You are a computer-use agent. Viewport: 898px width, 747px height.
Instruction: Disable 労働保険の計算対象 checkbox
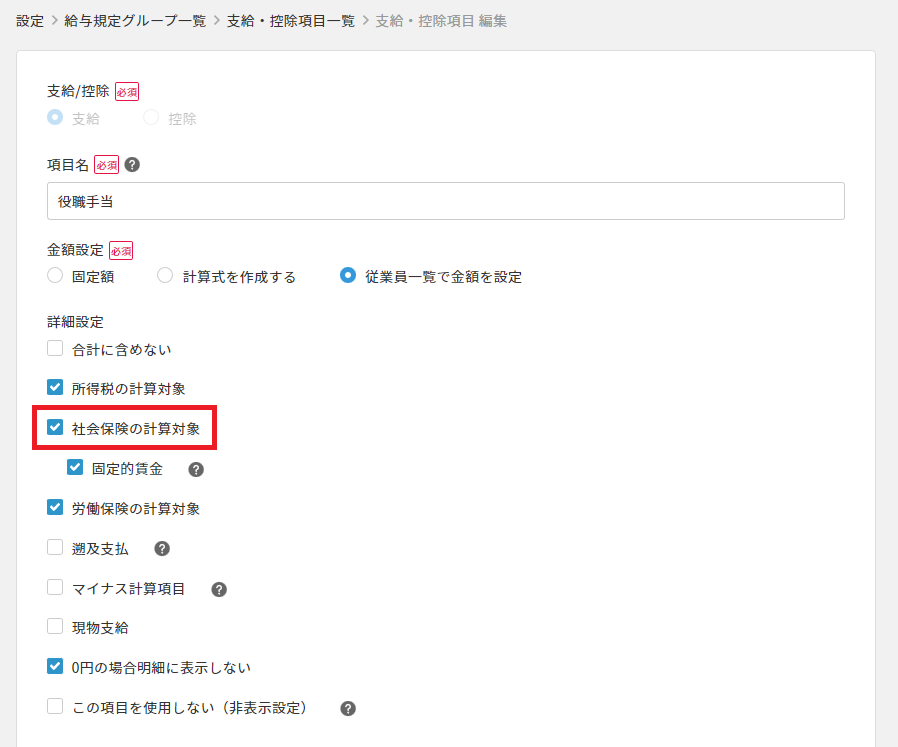point(56,508)
